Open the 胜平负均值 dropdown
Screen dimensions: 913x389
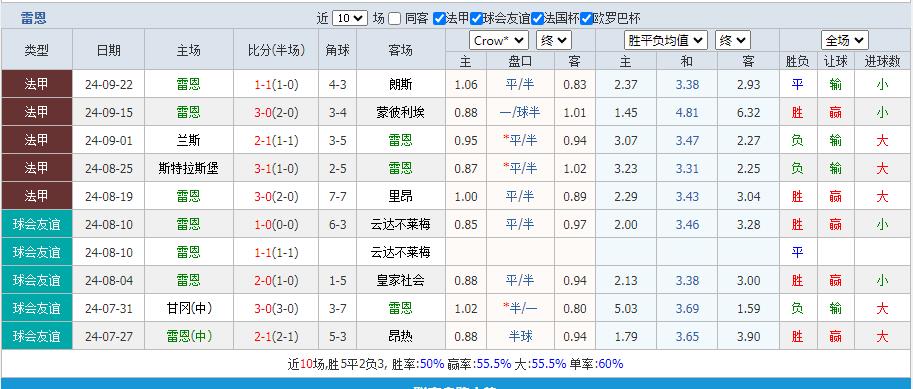coord(666,40)
